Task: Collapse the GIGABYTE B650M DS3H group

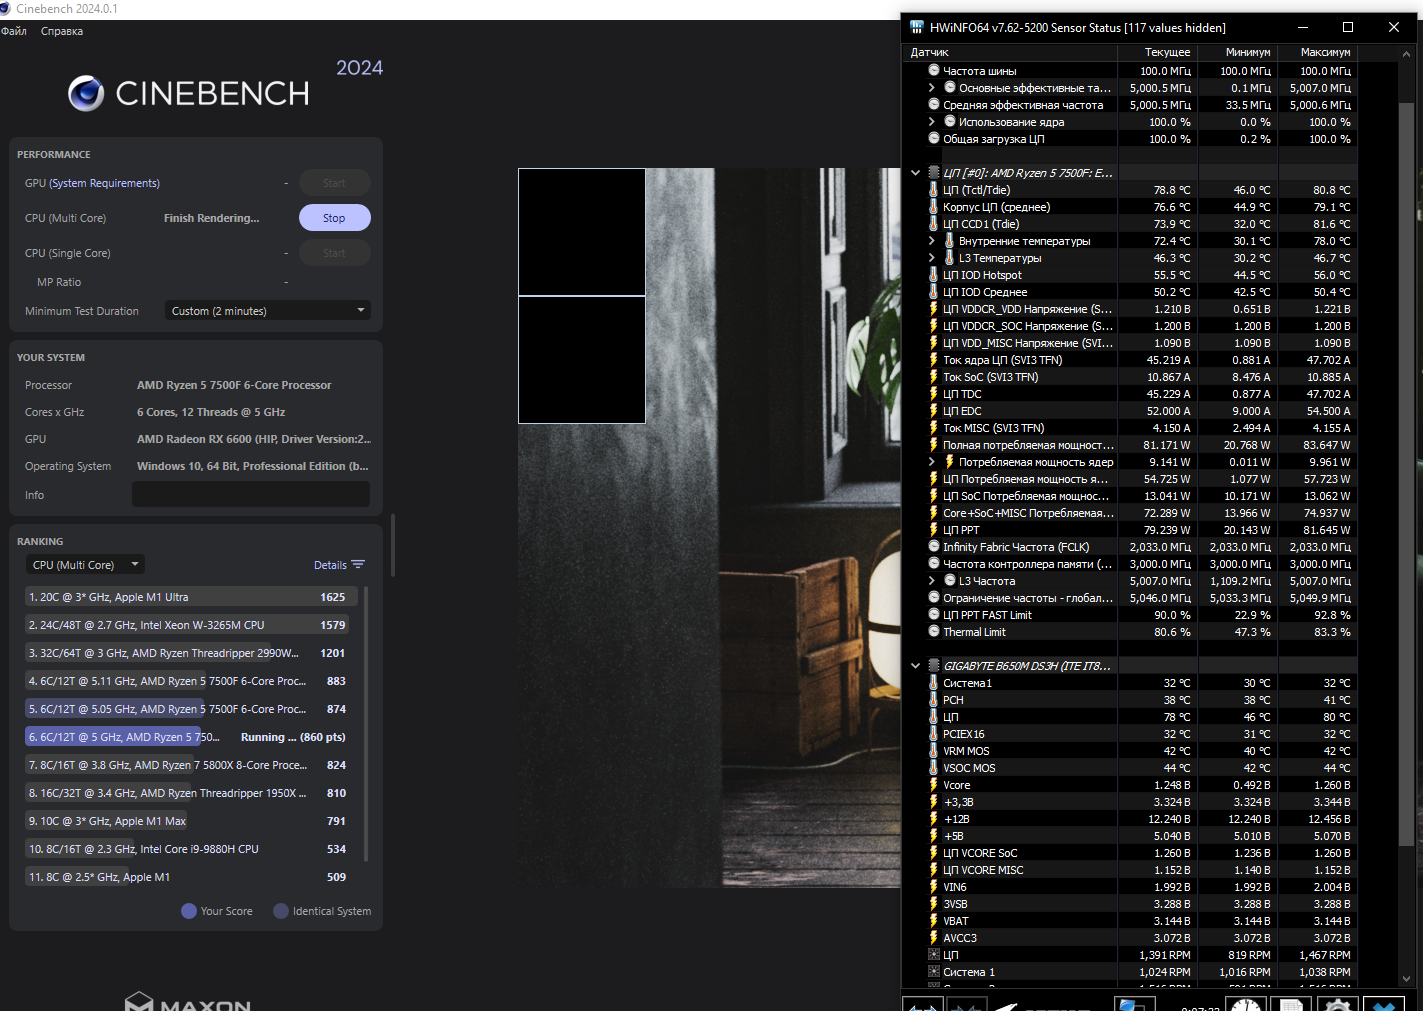Action: pos(915,666)
